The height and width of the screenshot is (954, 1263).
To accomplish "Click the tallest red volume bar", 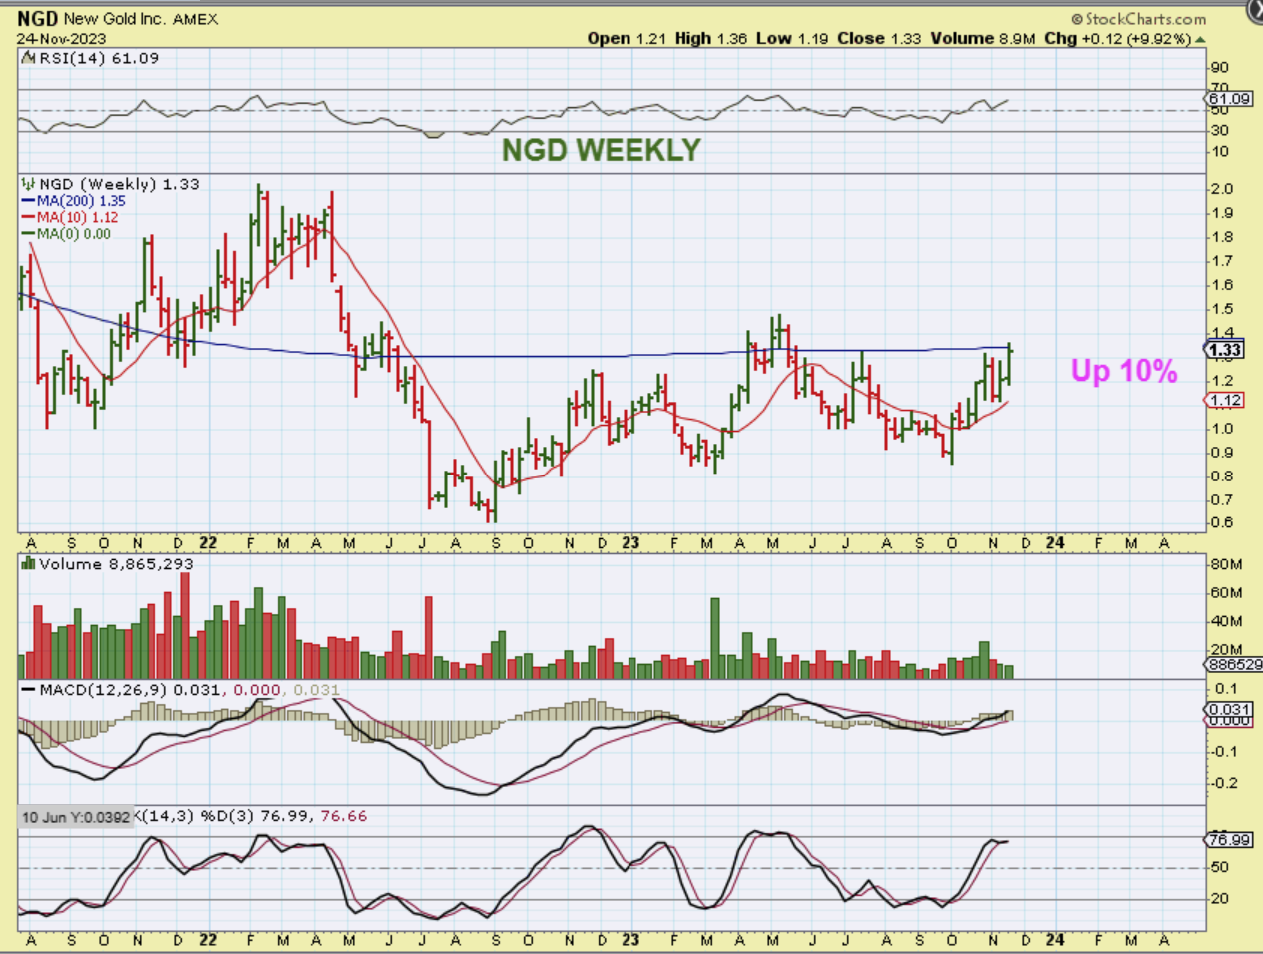I will (x=185, y=626).
